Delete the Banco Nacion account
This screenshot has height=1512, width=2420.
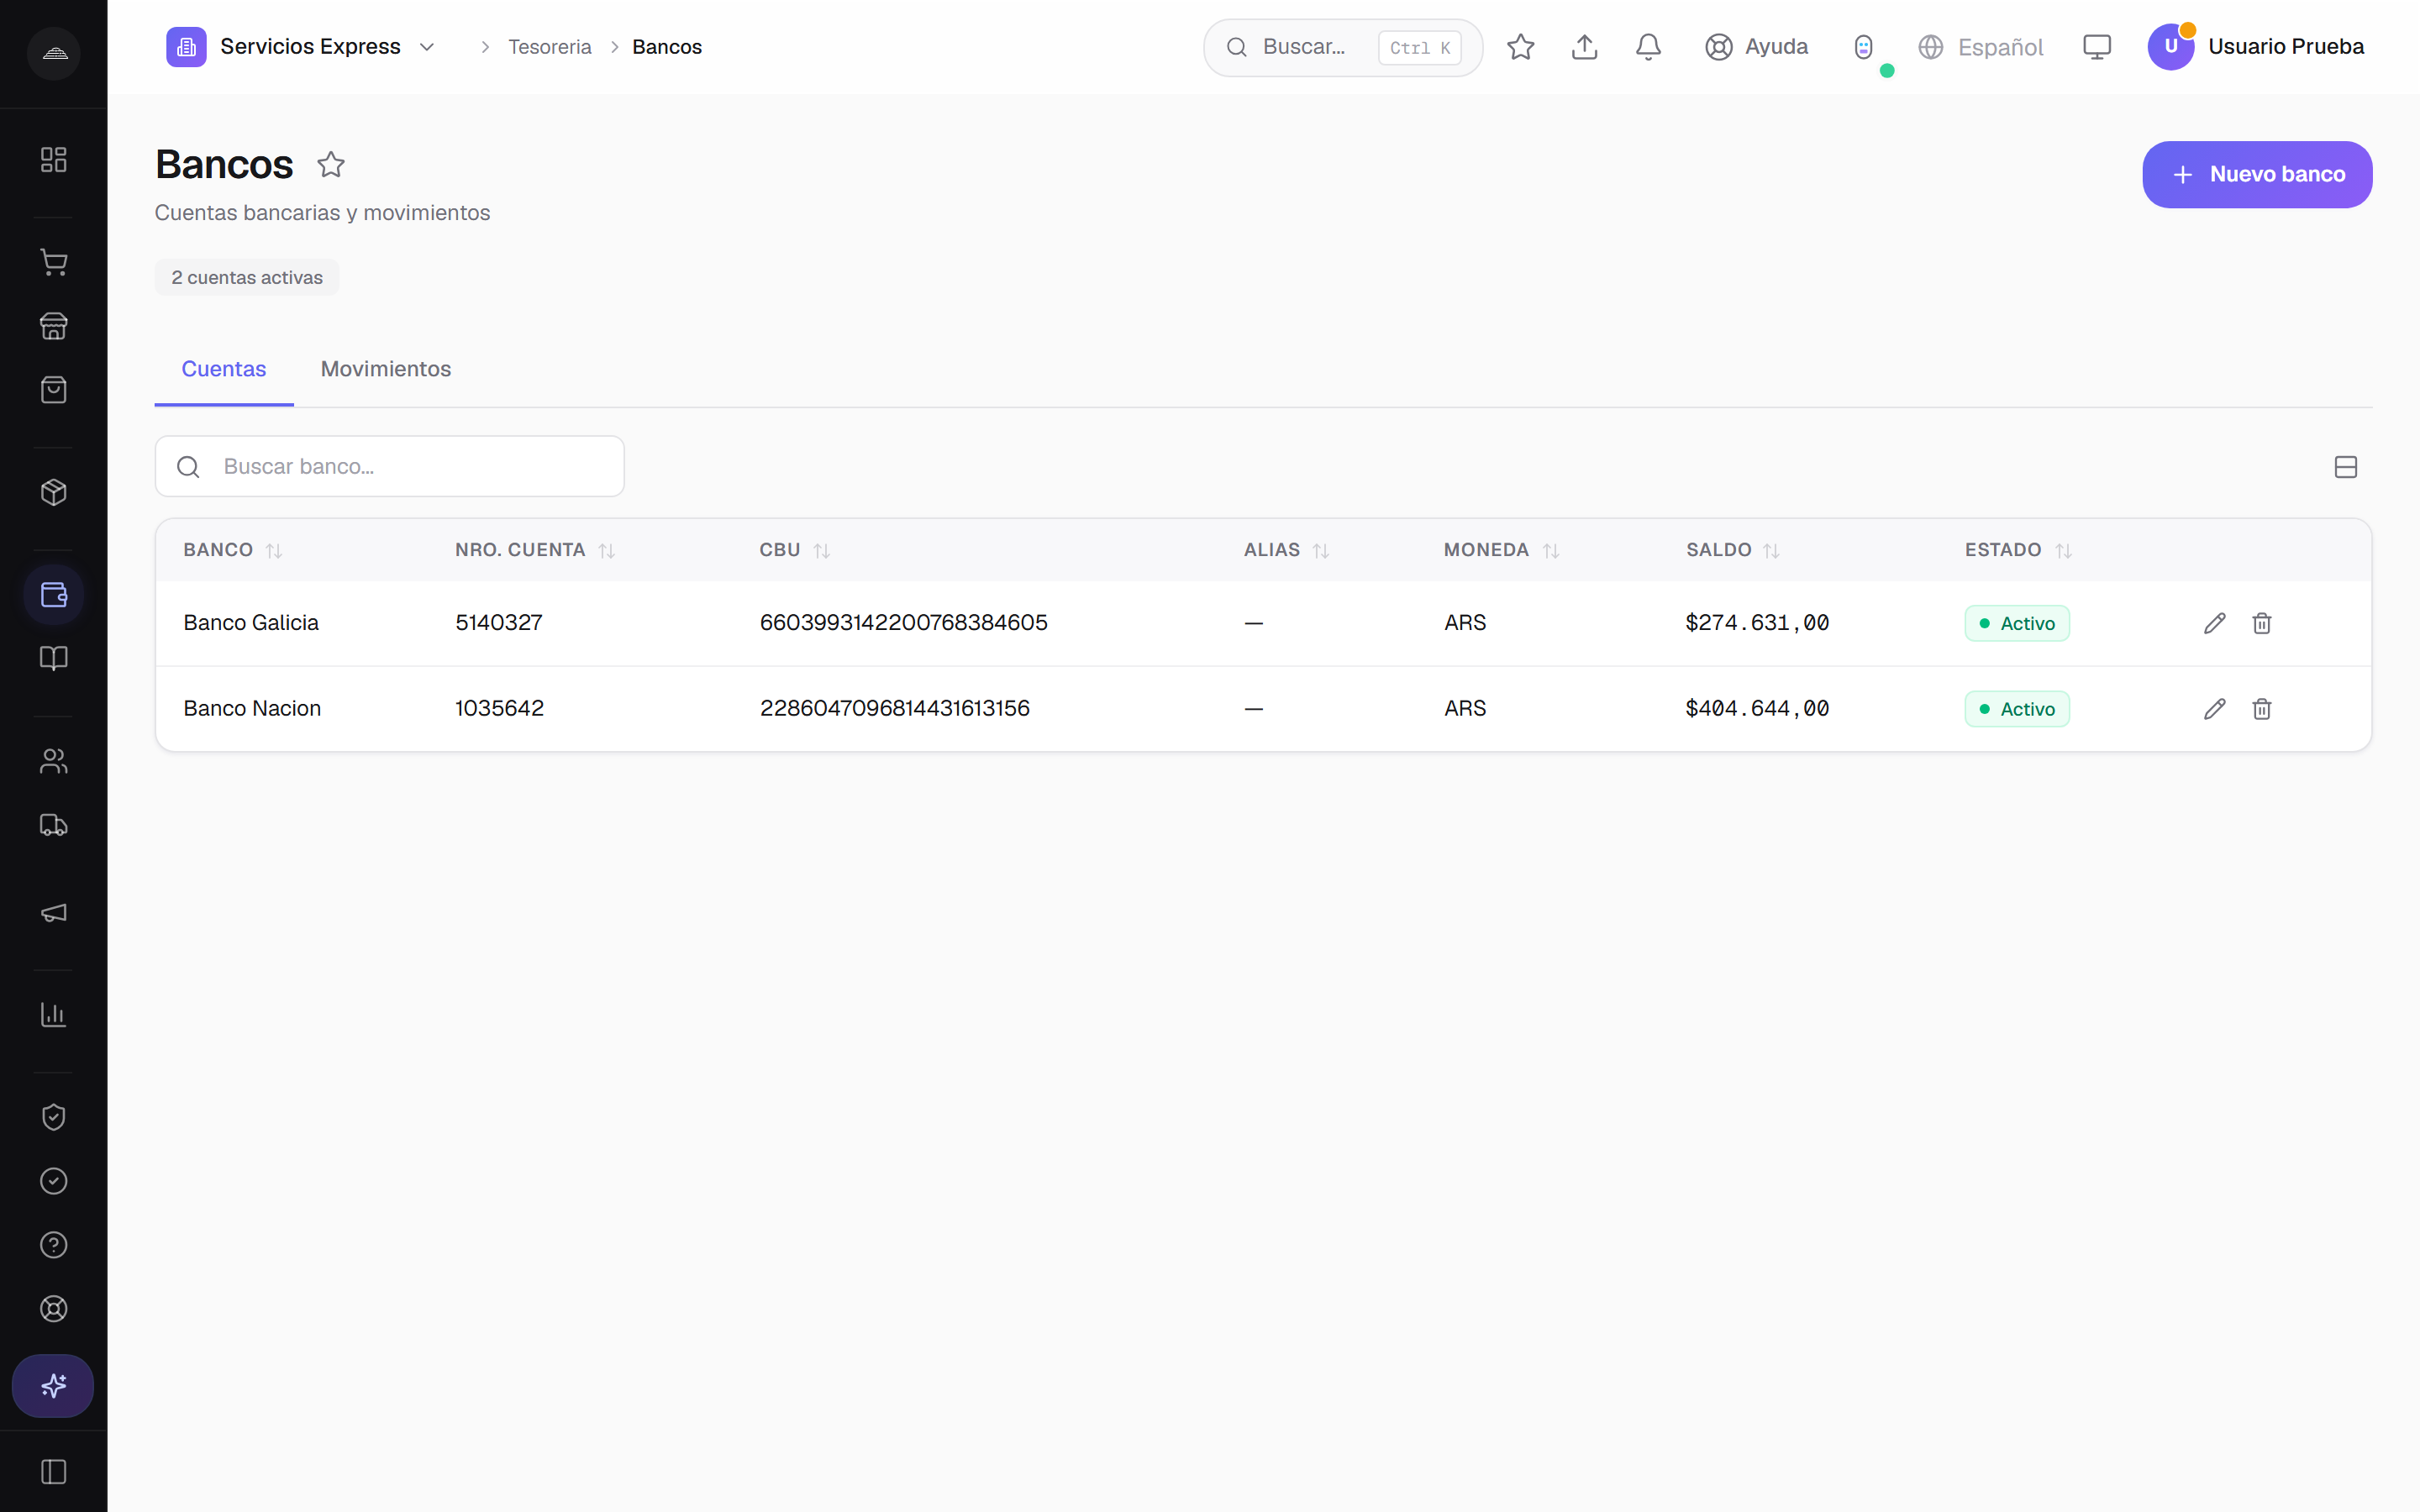tap(2261, 709)
